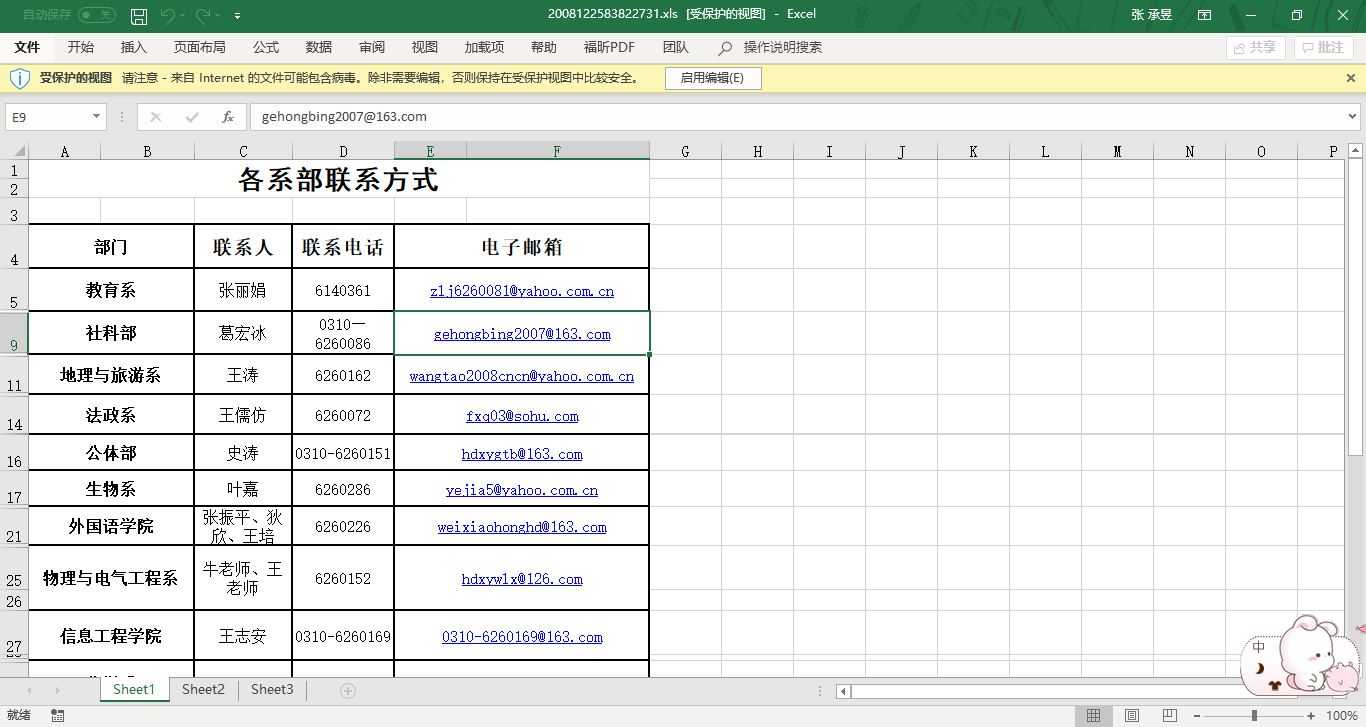Click the Protected View shield icon
The width and height of the screenshot is (1366, 727).
[20, 78]
